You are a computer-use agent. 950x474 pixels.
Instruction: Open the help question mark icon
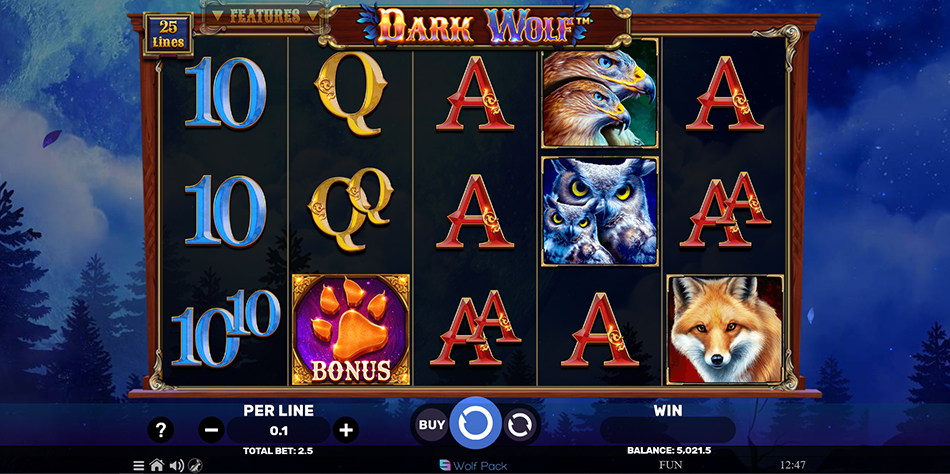point(161,430)
